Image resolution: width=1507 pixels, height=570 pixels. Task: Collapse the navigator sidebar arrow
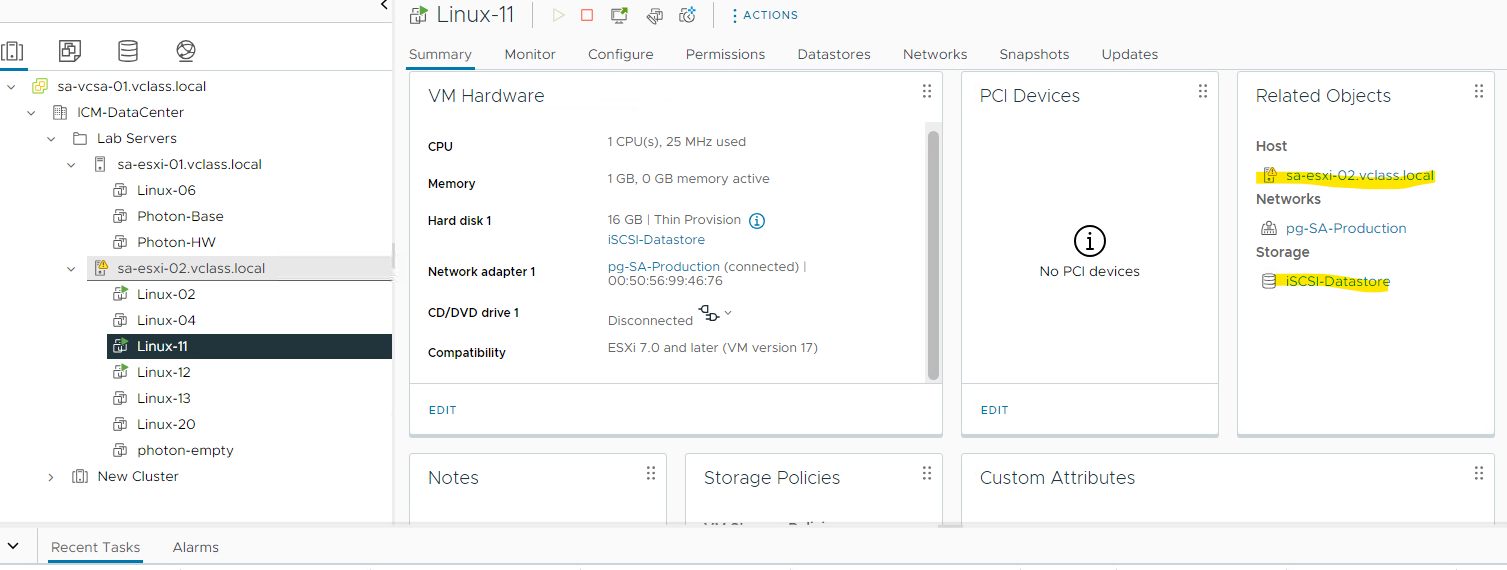(385, 6)
